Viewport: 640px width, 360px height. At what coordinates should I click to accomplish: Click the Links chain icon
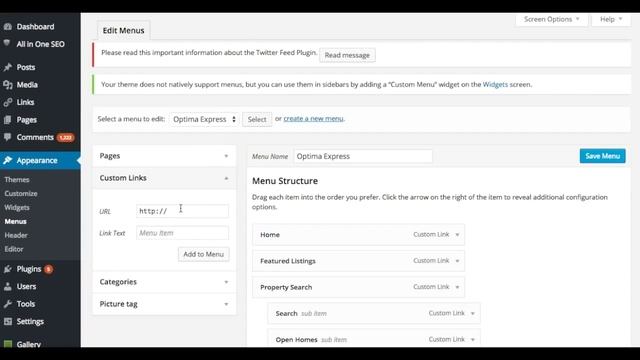[x=8, y=102]
